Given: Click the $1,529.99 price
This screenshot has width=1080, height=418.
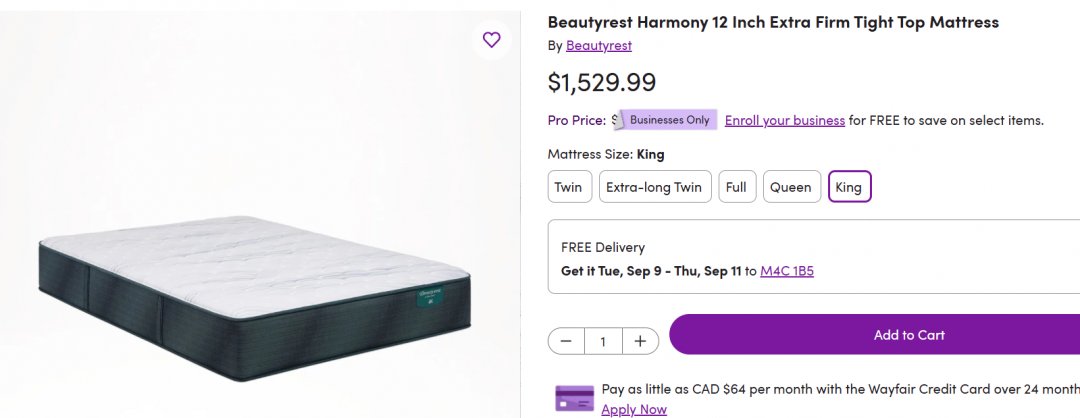Looking at the screenshot, I should pyautogui.click(x=602, y=82).
